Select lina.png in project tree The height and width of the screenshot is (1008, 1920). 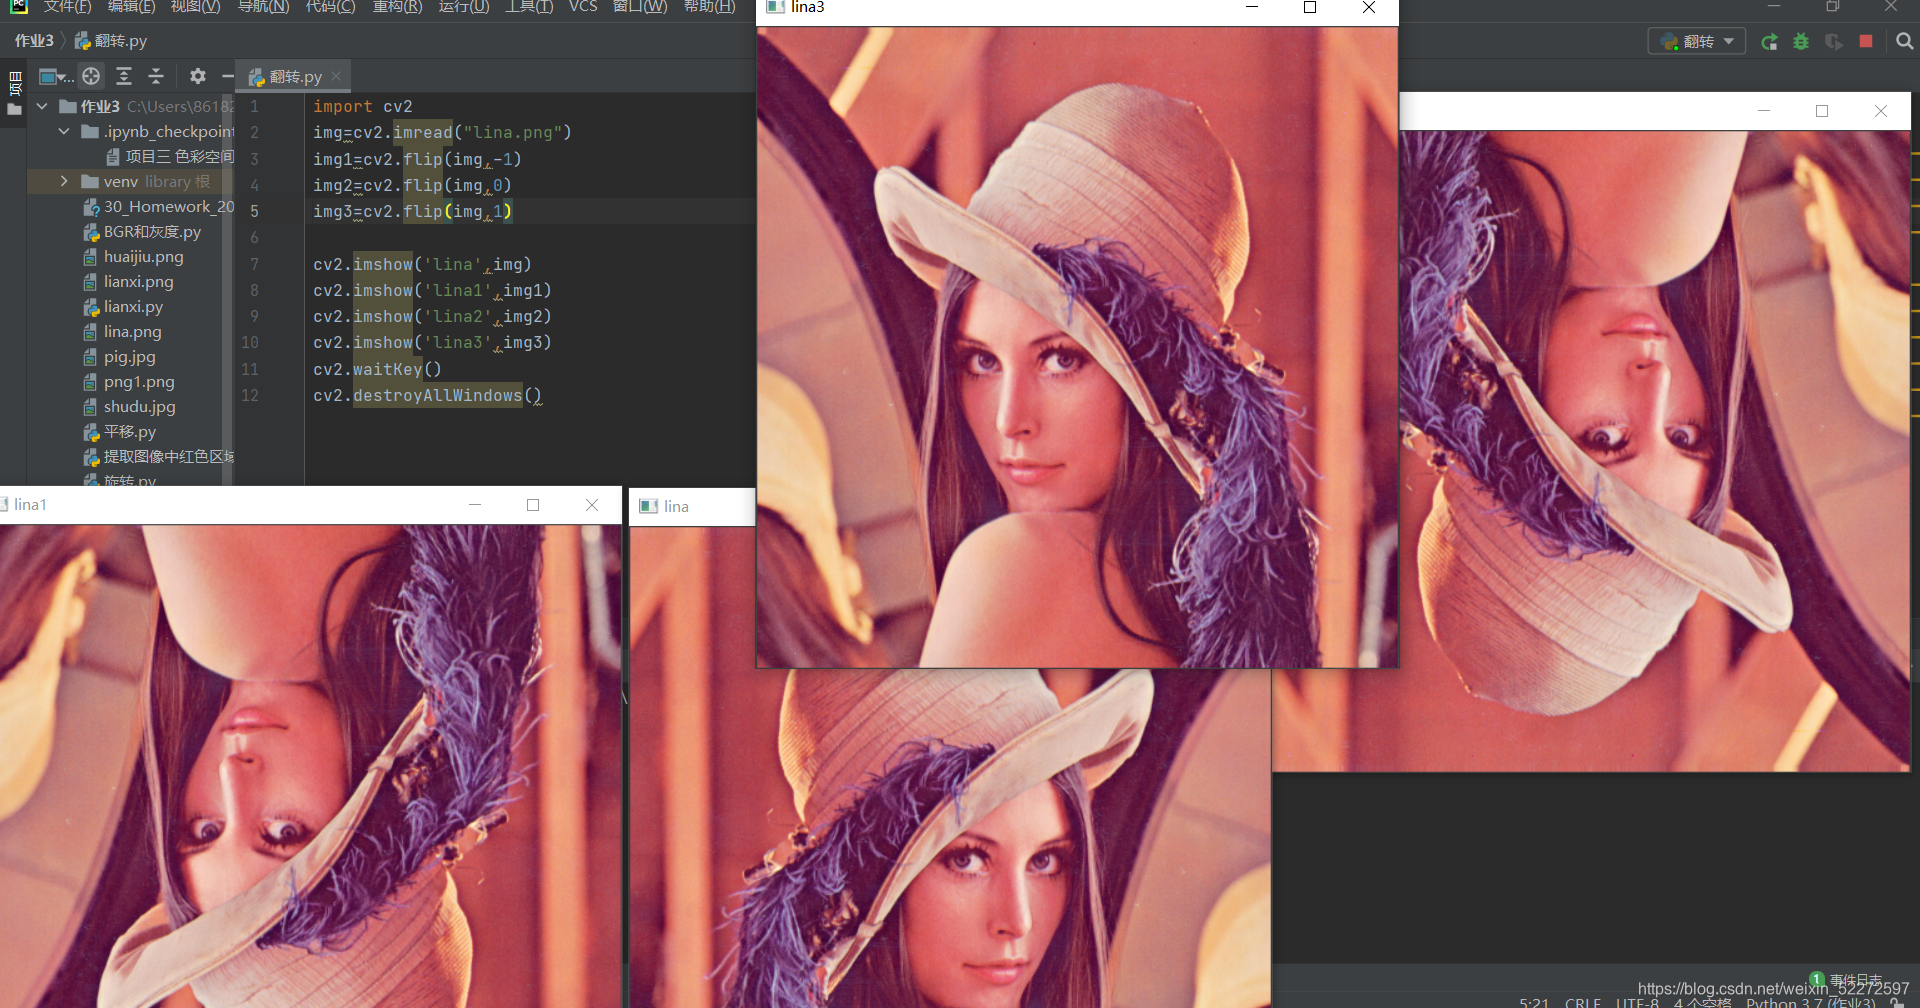[x=123, y=332]
